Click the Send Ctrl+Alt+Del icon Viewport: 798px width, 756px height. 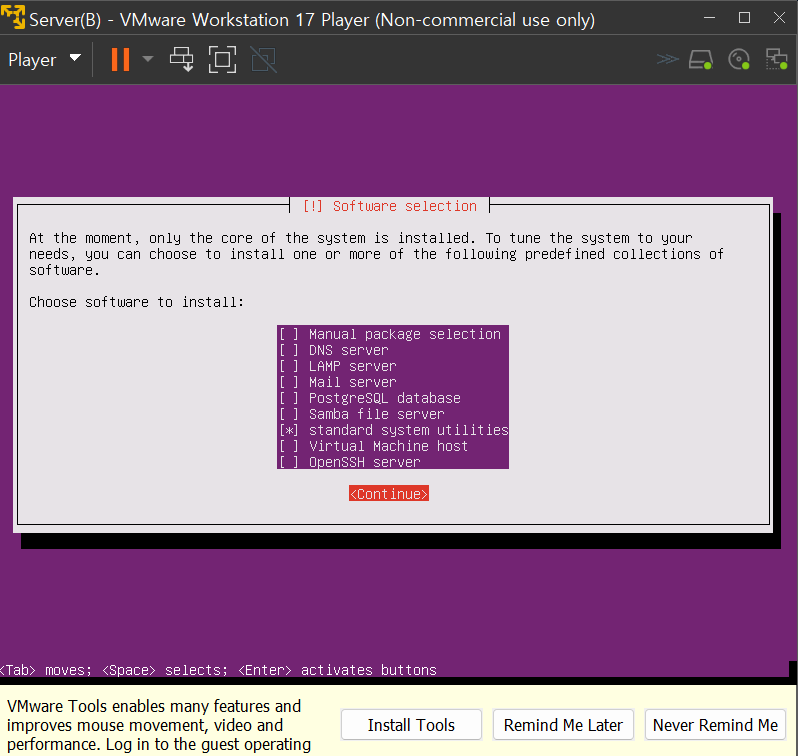tap(182, 60)
